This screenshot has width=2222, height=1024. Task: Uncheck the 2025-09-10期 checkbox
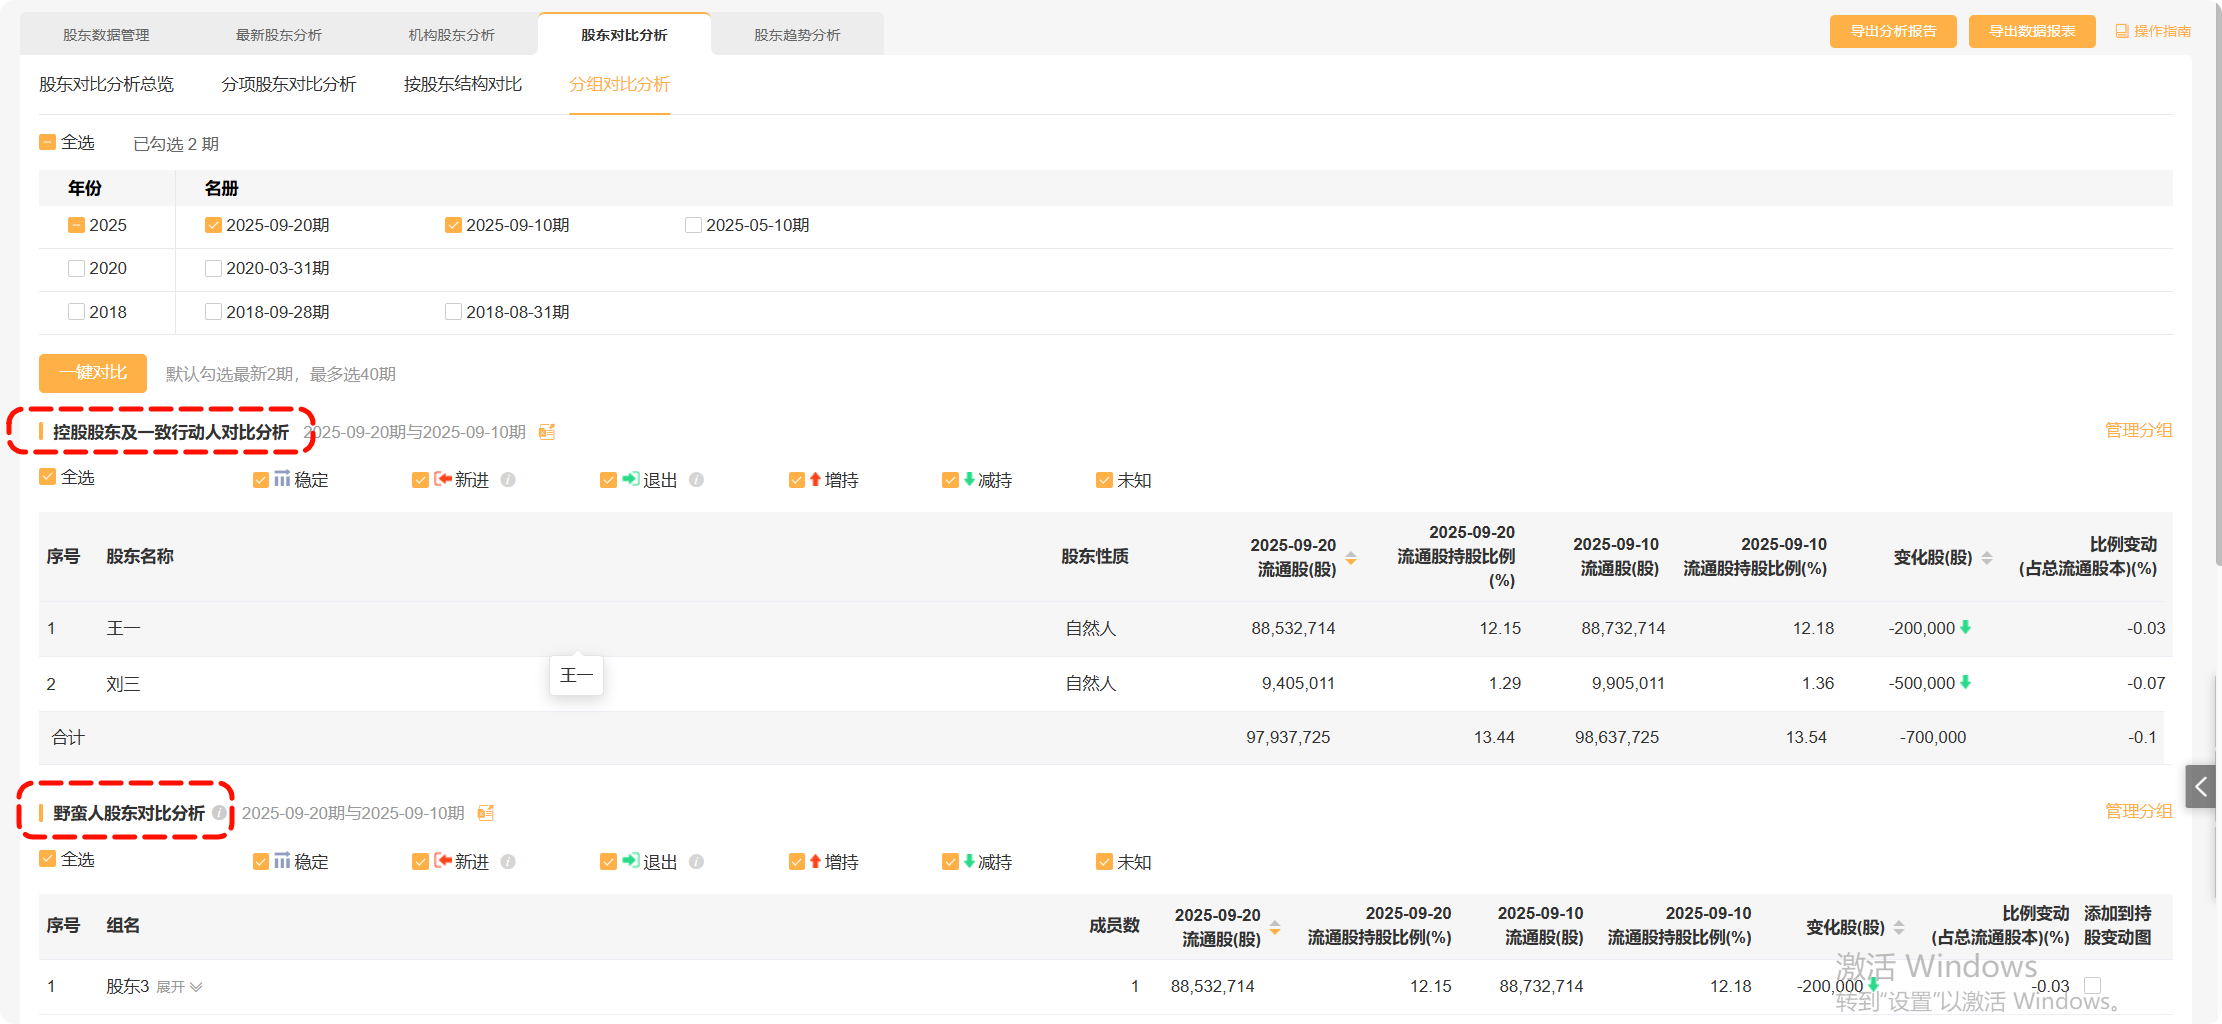453,225
